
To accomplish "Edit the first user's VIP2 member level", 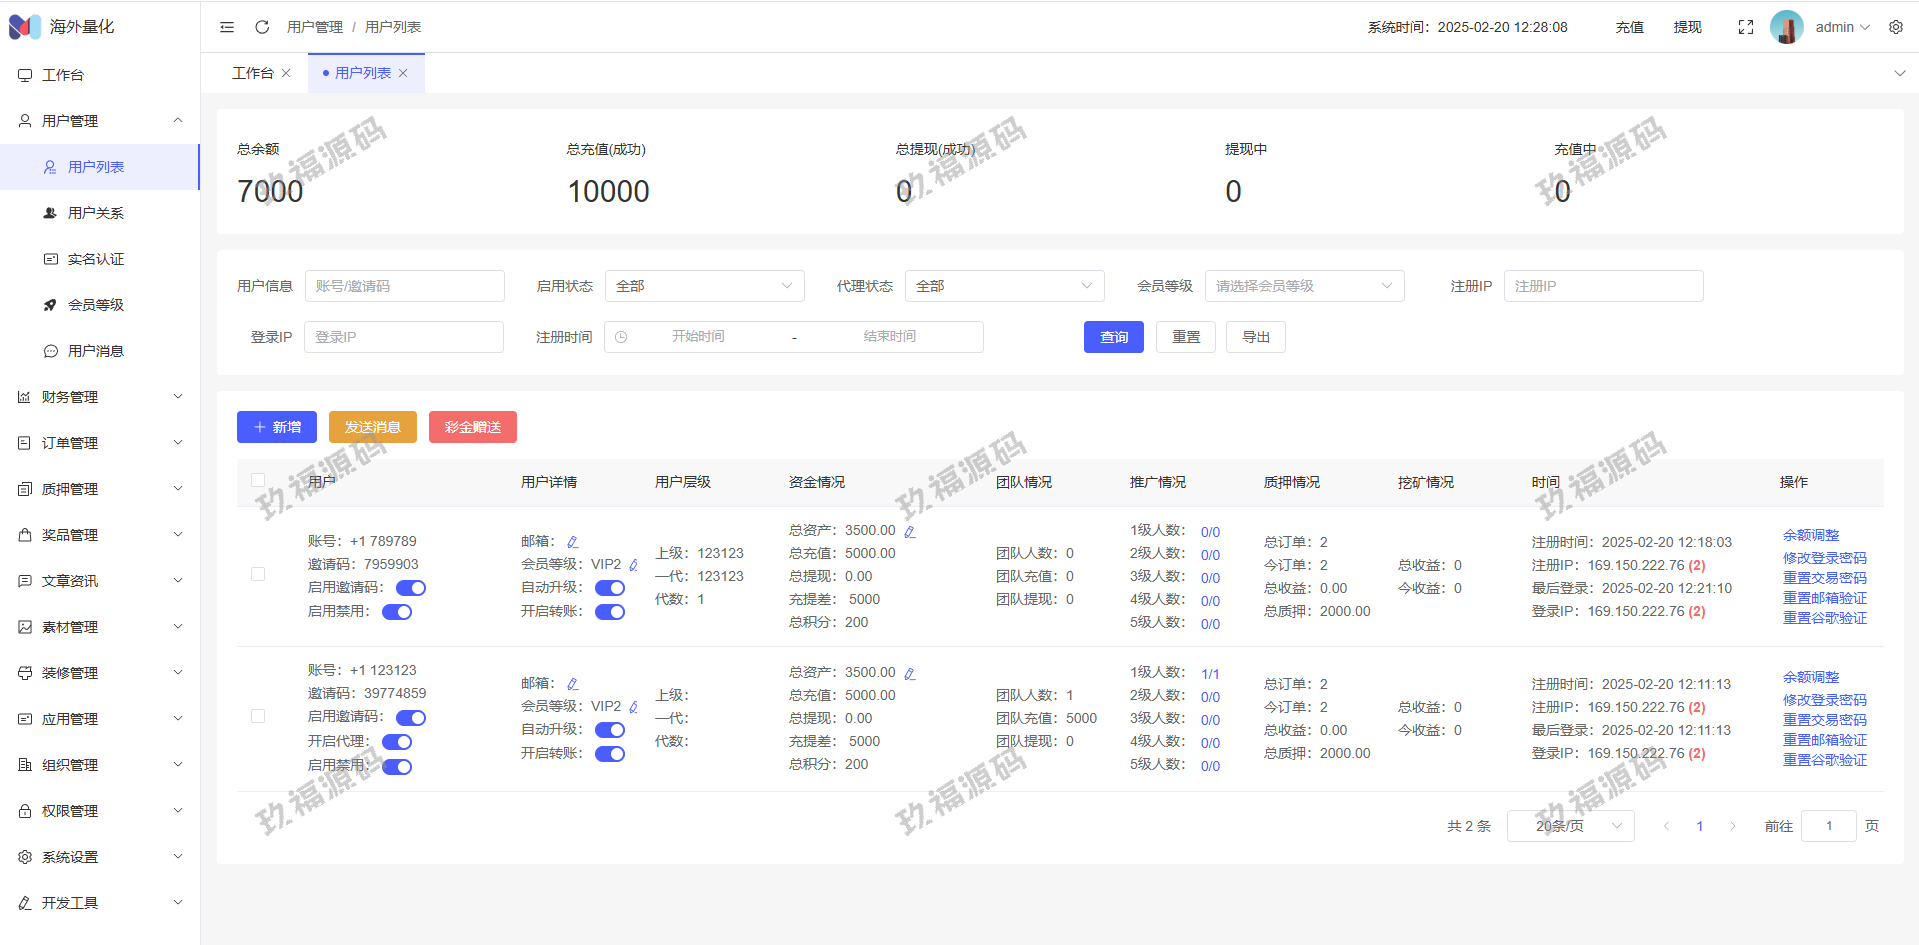I will pyautogui.click(x=633, y=565).
